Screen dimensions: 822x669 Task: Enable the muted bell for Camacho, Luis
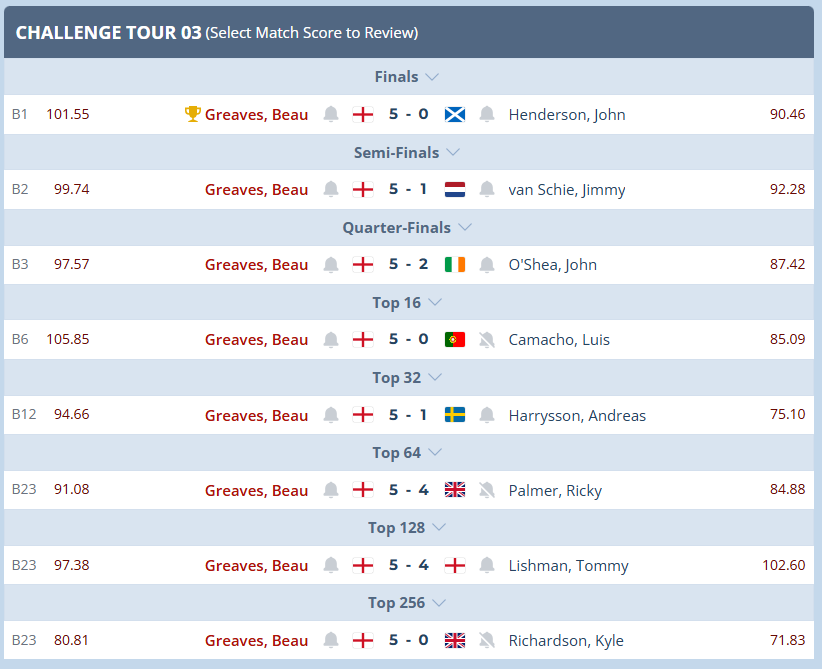pyautogui.click(x=487, y=339)
